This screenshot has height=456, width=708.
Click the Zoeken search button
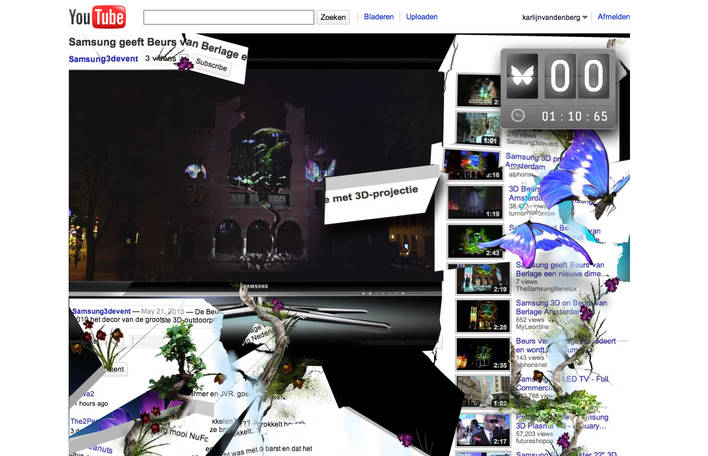click(x=333, y=17)
